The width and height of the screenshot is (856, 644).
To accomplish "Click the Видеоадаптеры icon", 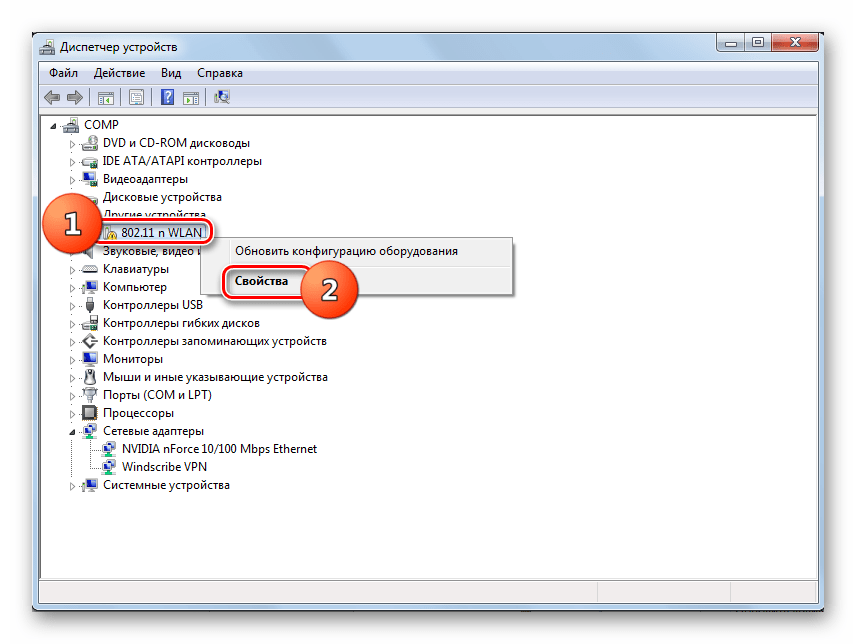I will 90,179.
